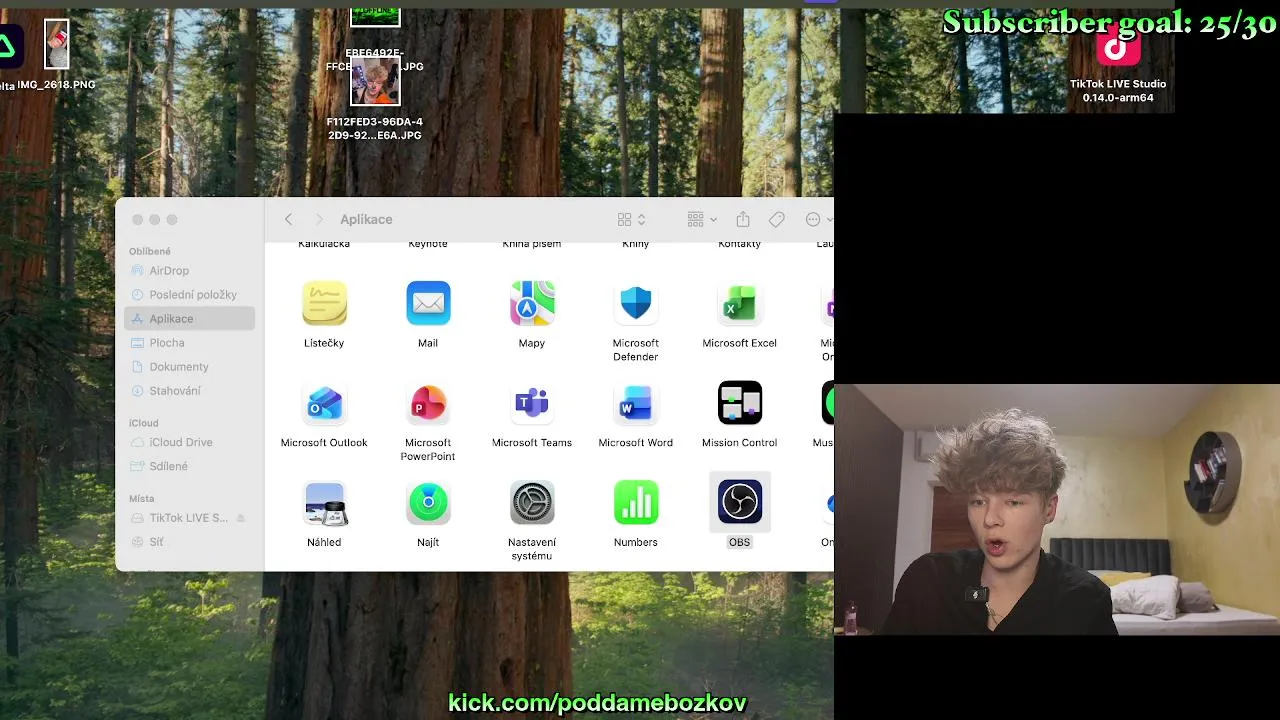Open Microsoft PowerPoint app icon

point(428,403)
